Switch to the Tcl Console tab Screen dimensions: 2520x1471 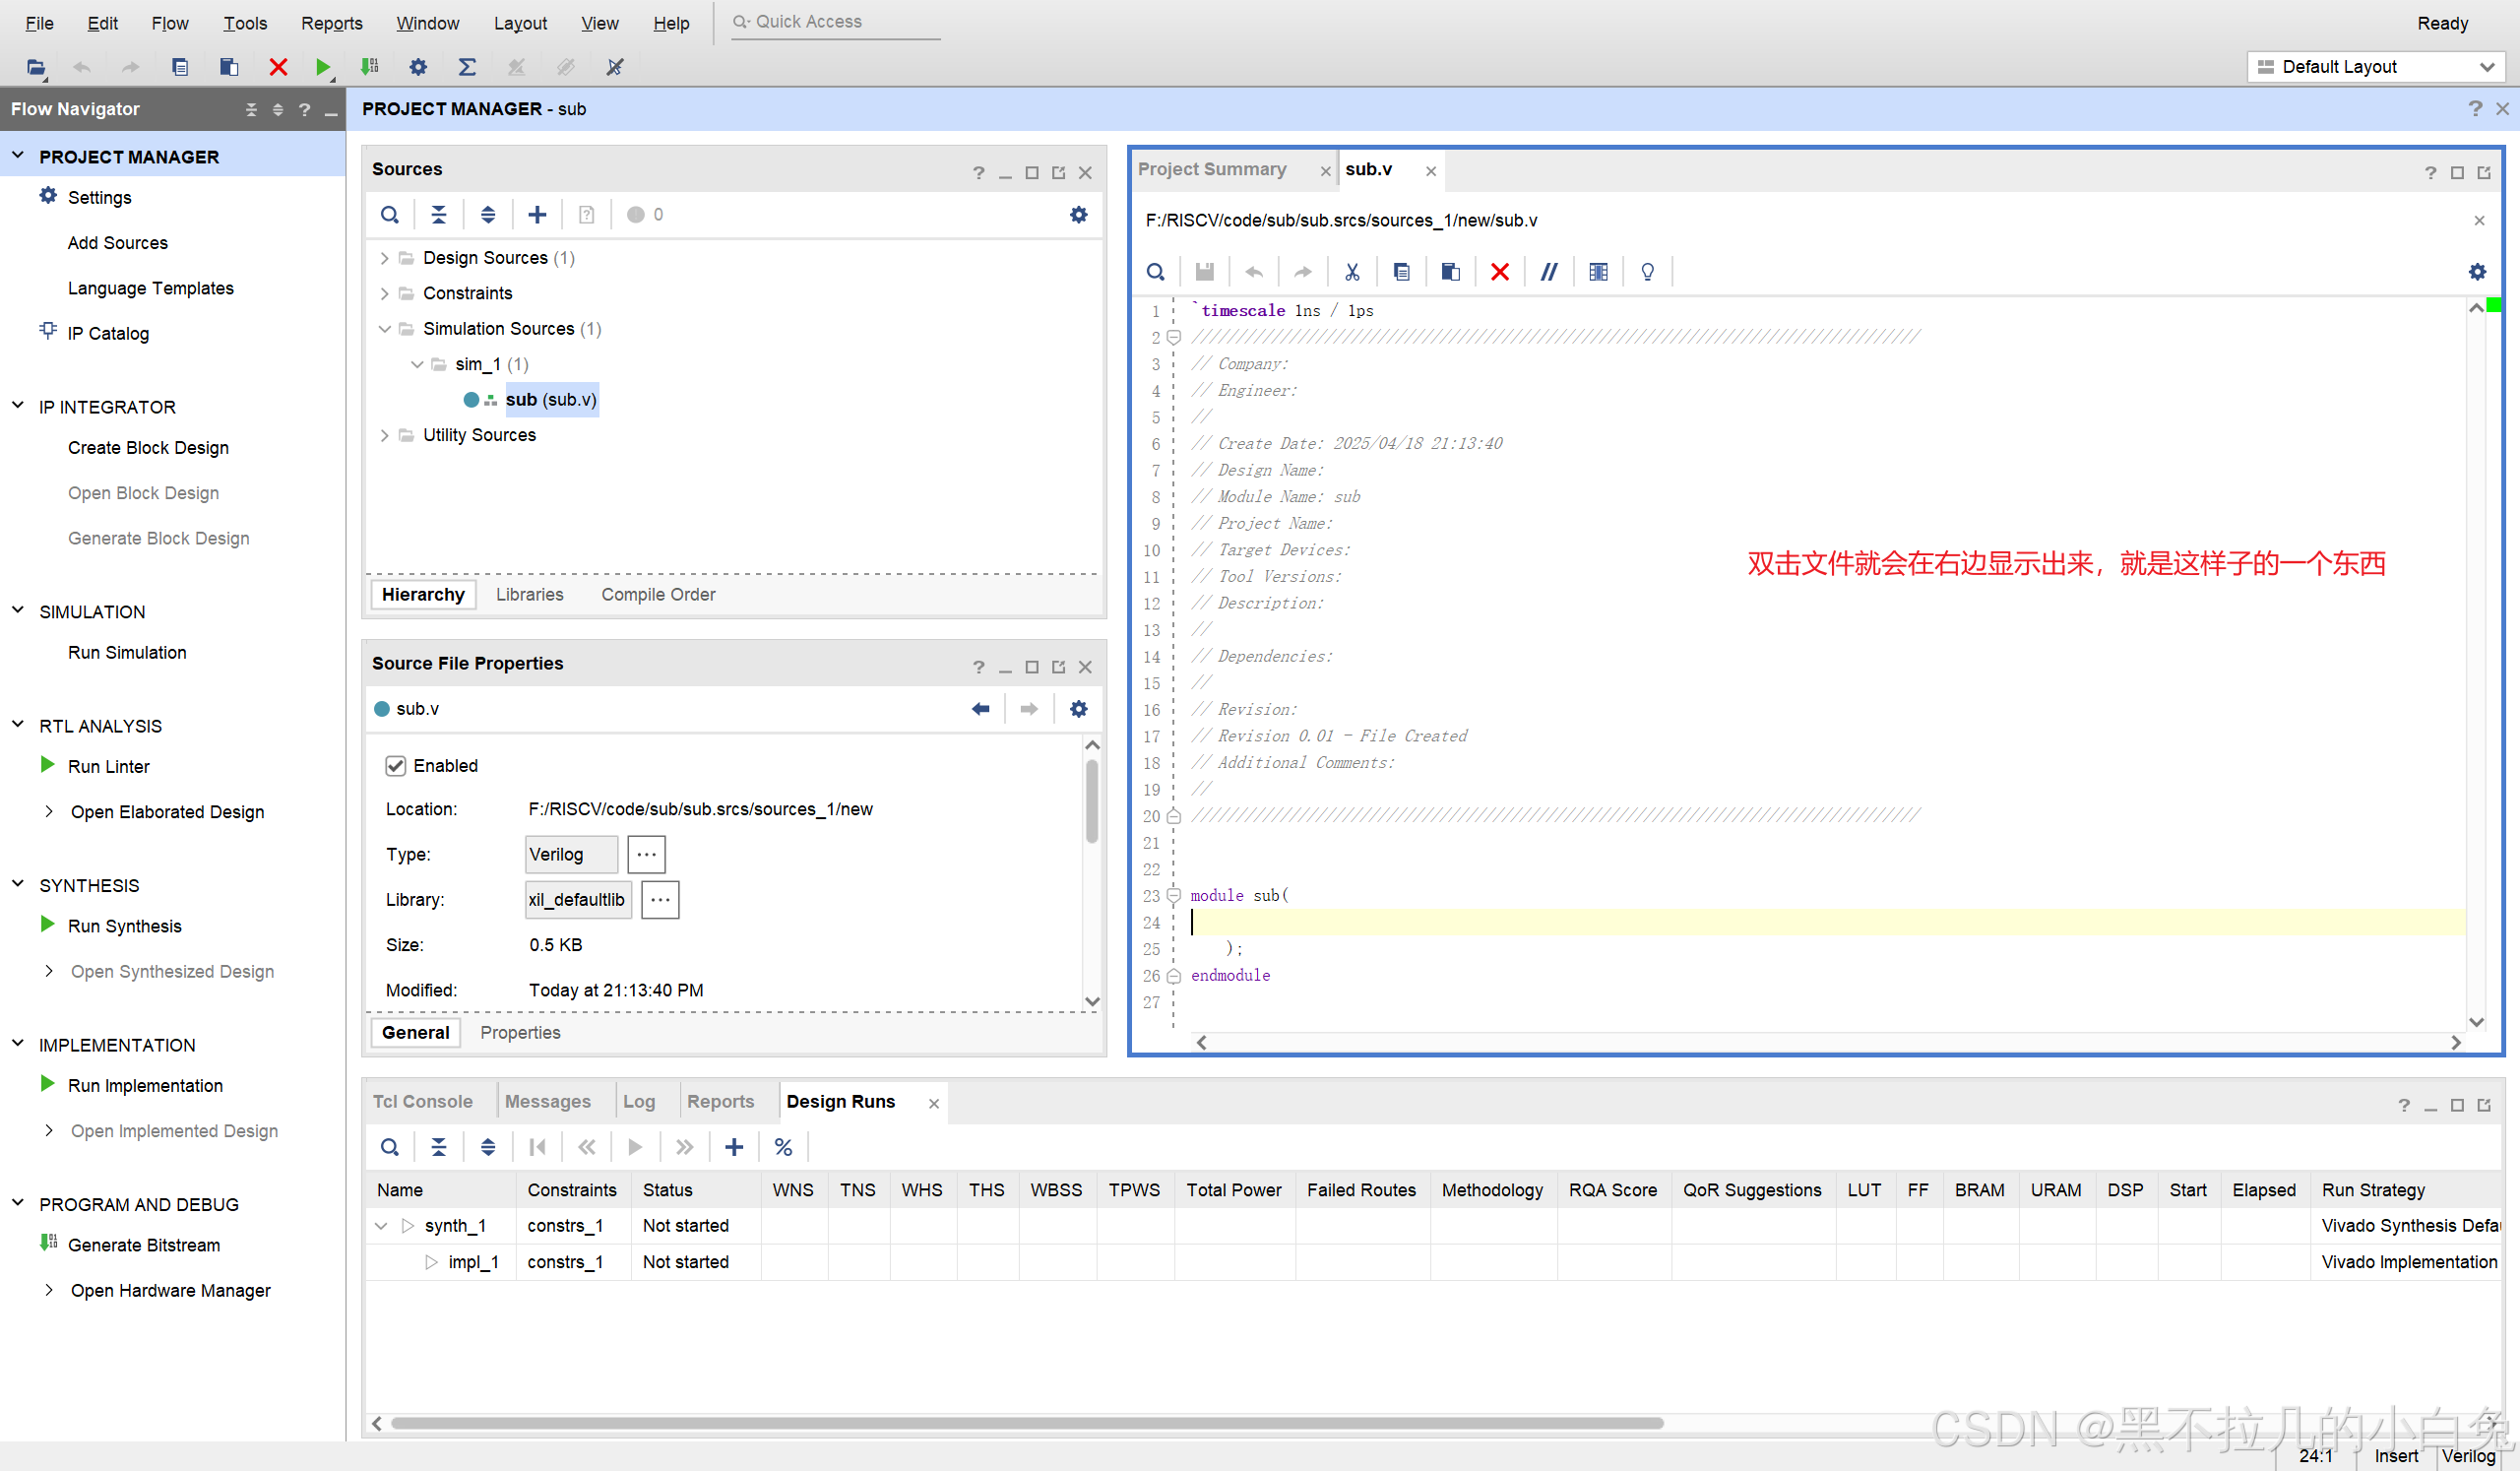(x=422, y=1101)
